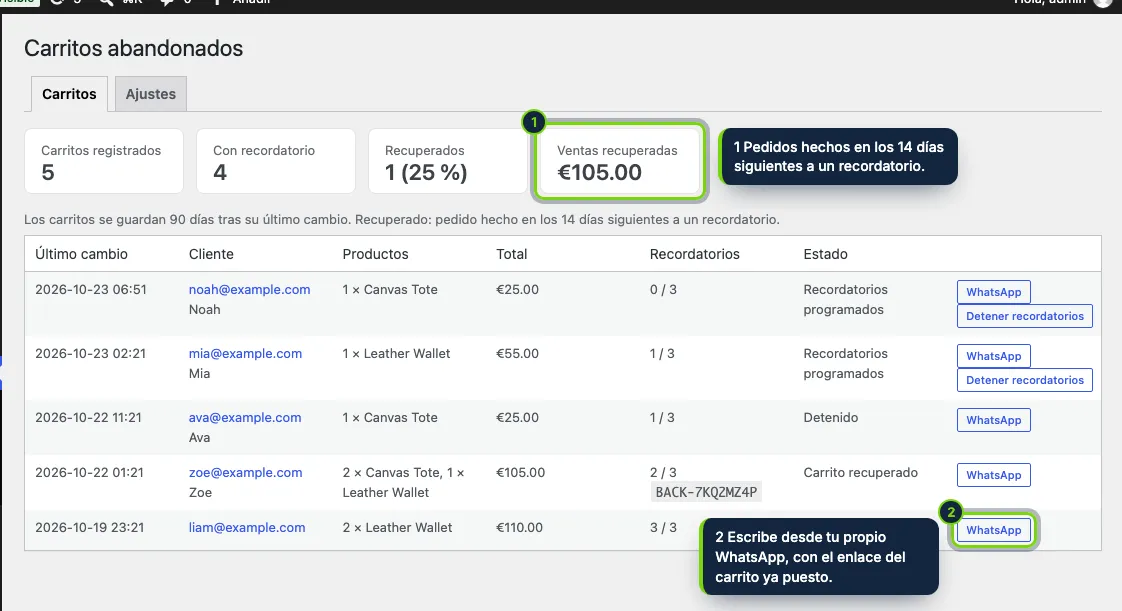The width and height of the screenshot is (1122, 611).
Task: Open WhatsApp for liam@example.com's cart
Action: (x=993, y=530)
